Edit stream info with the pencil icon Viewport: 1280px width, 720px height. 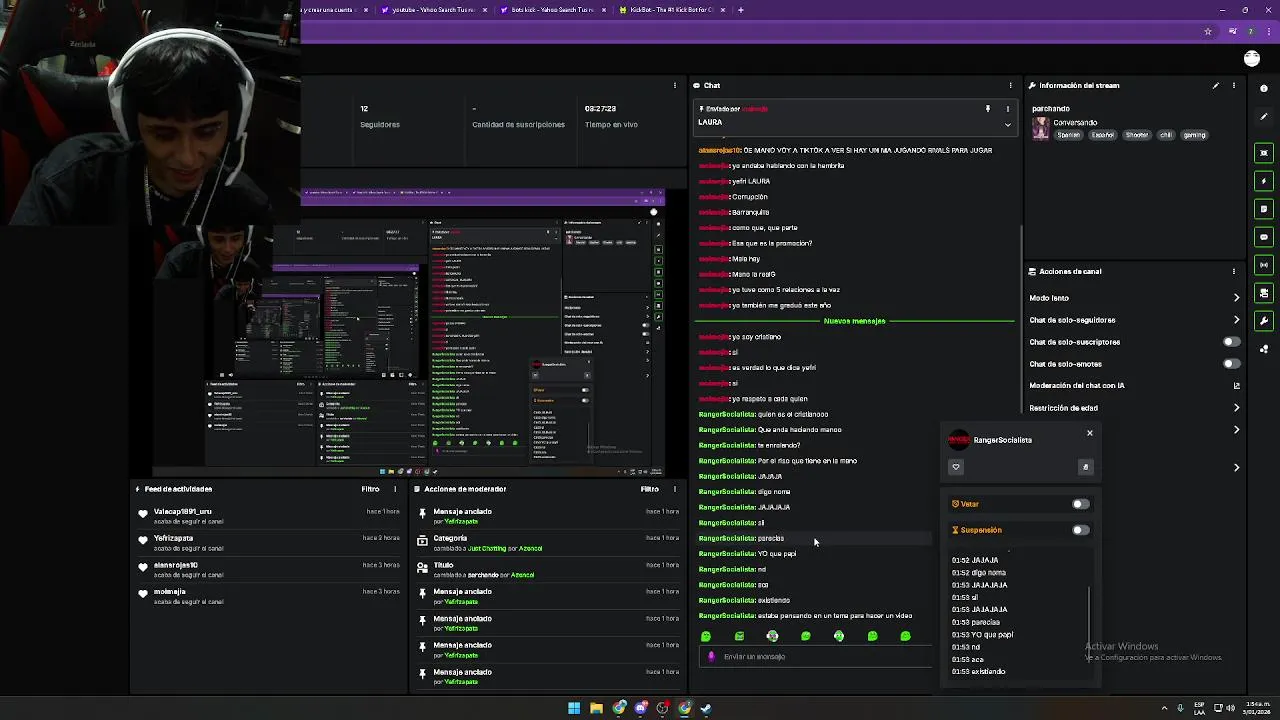tap(1216, 85)
